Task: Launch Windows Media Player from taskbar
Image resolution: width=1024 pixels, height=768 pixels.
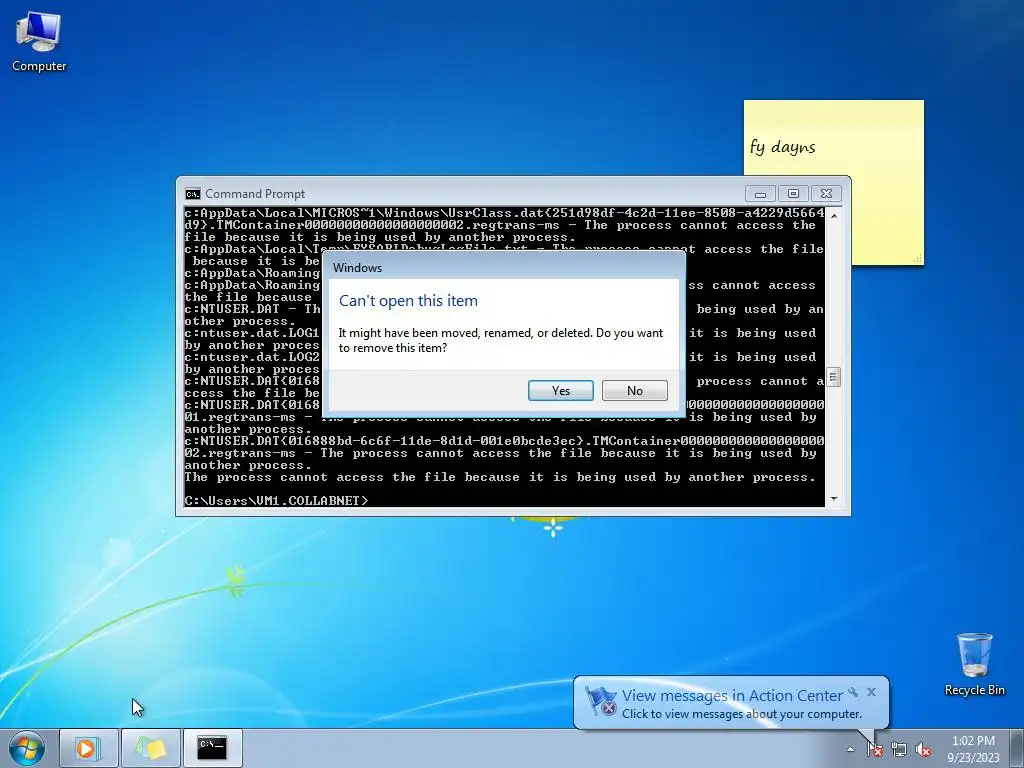Action: pyautogui.click(x=89, y=748)
